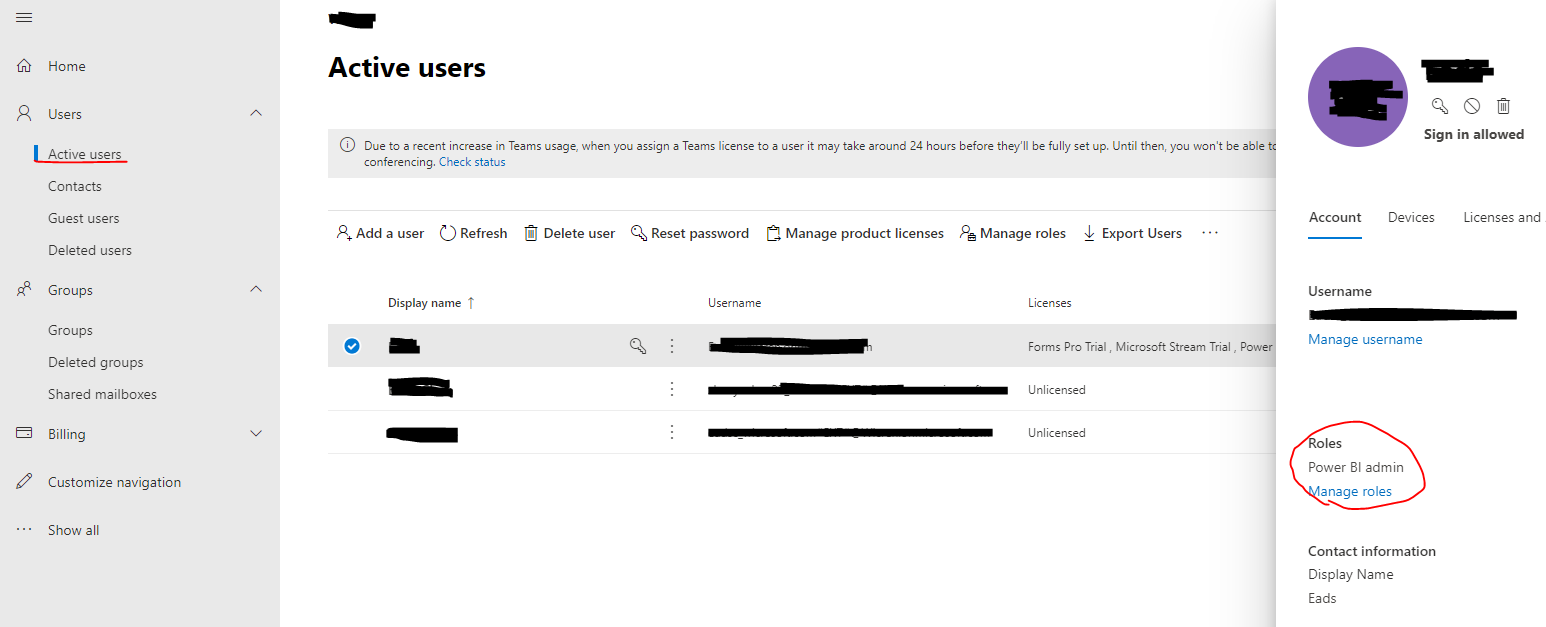1546x627 pixels.
Task: Click the reset password key icon in details panel
Action: pos(1439,105)
